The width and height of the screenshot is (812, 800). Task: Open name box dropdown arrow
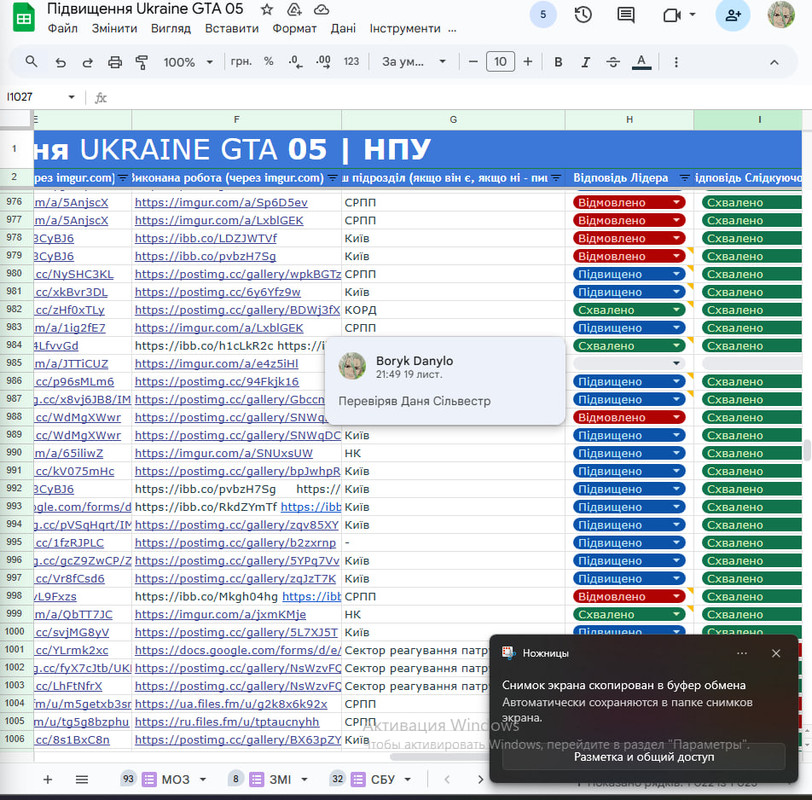[71, 97]
